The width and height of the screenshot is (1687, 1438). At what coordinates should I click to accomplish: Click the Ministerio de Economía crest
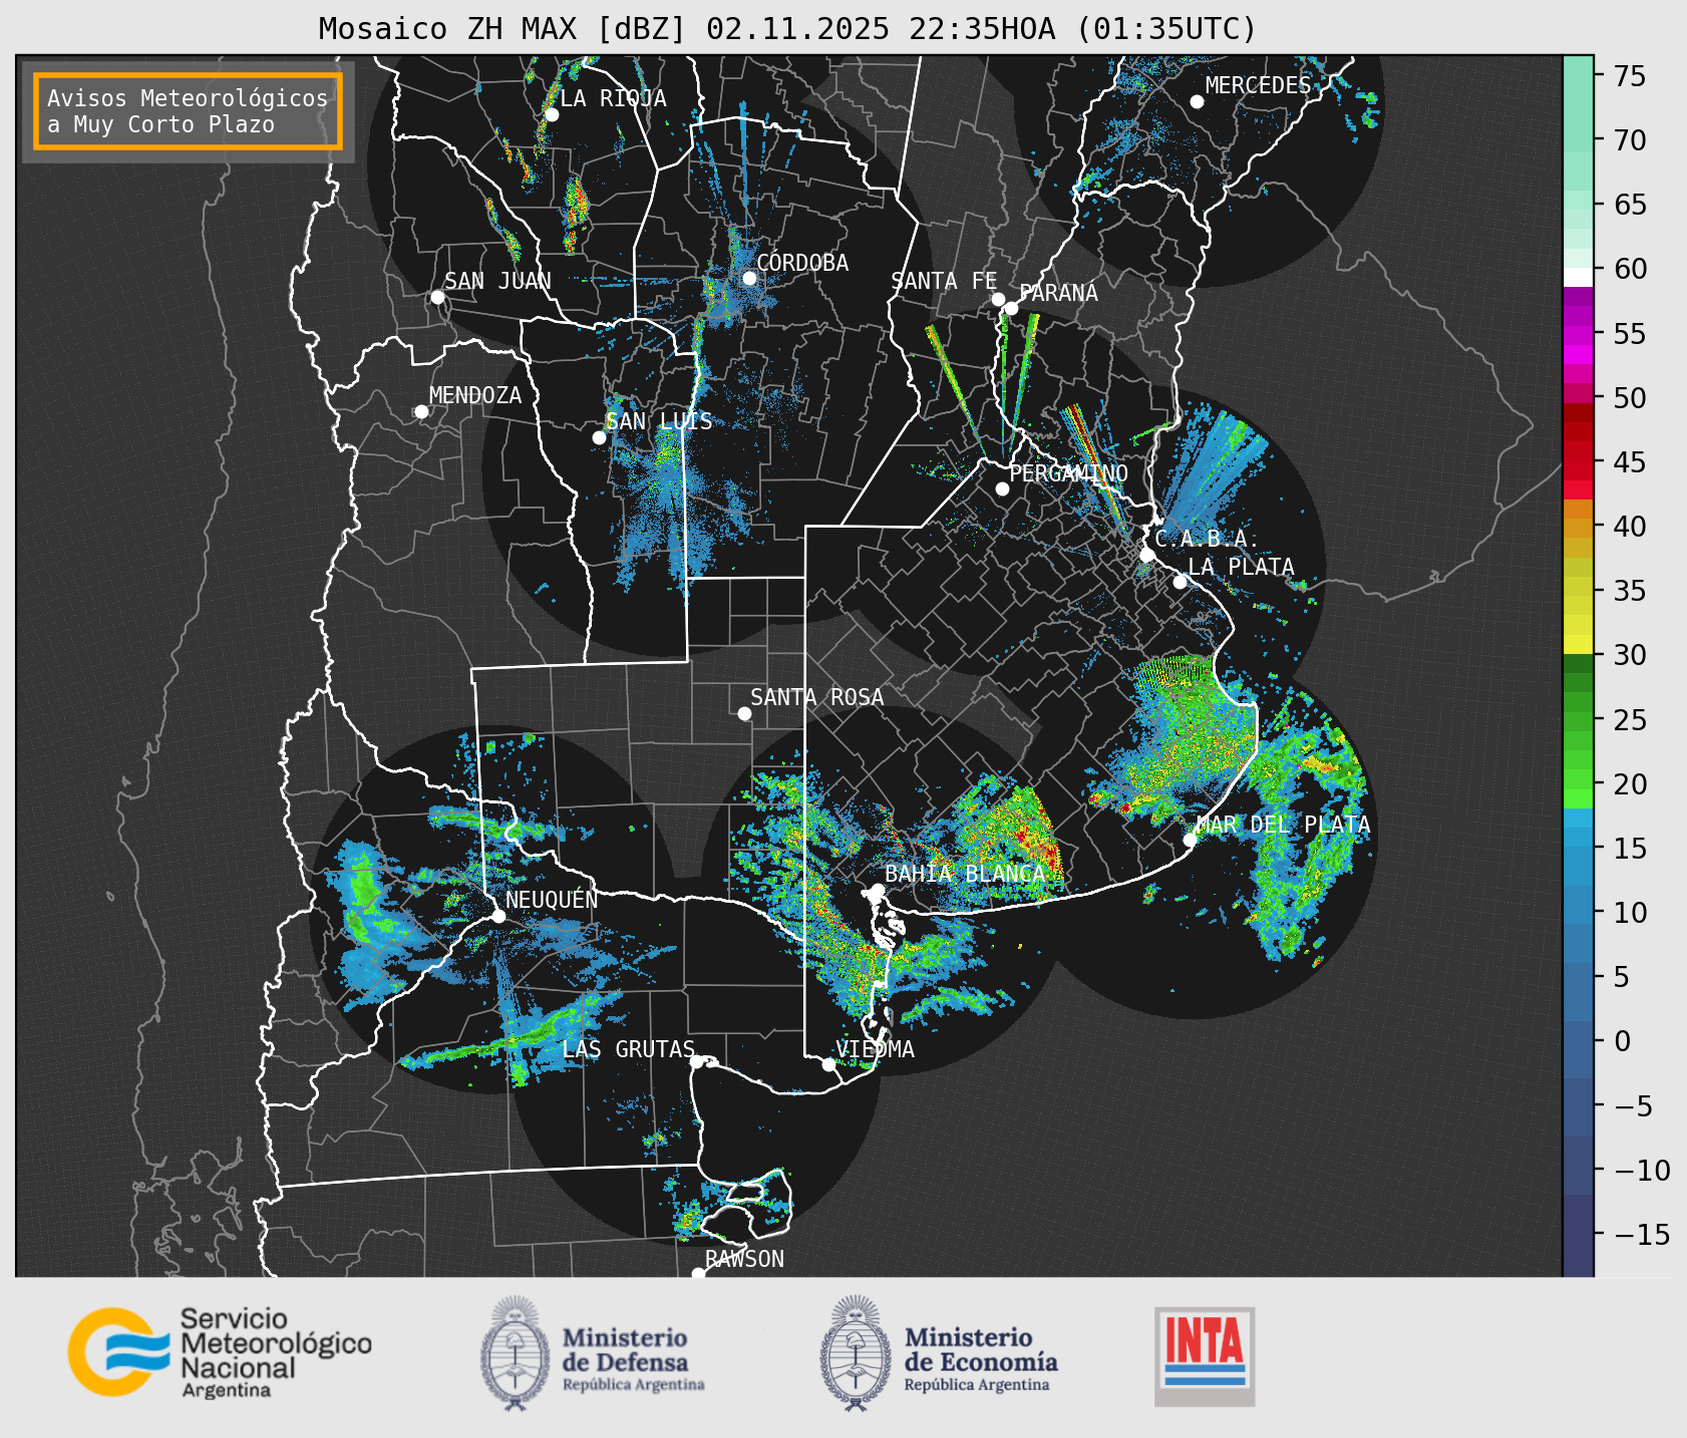[855, 1353]
